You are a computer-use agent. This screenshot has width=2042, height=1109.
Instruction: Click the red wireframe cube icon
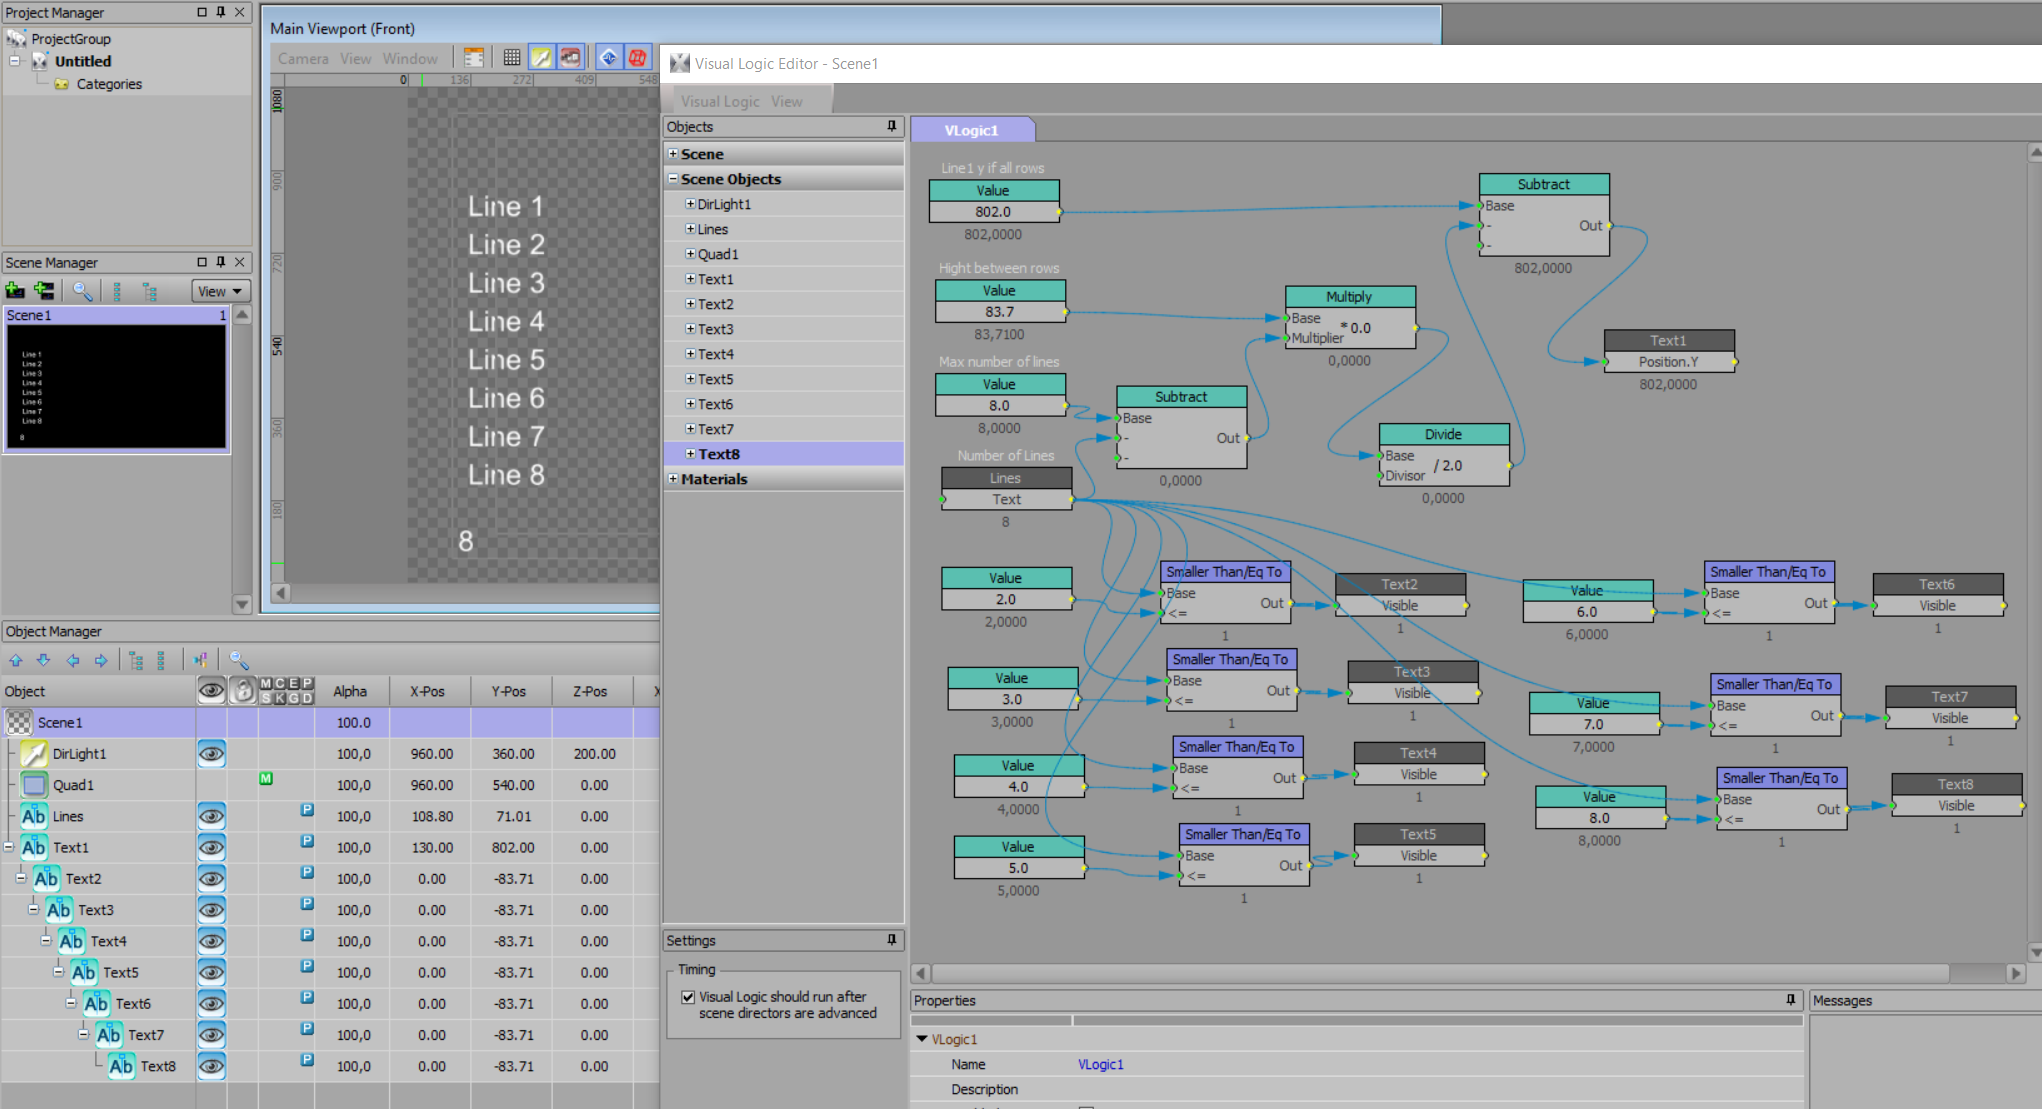[637, 58]
